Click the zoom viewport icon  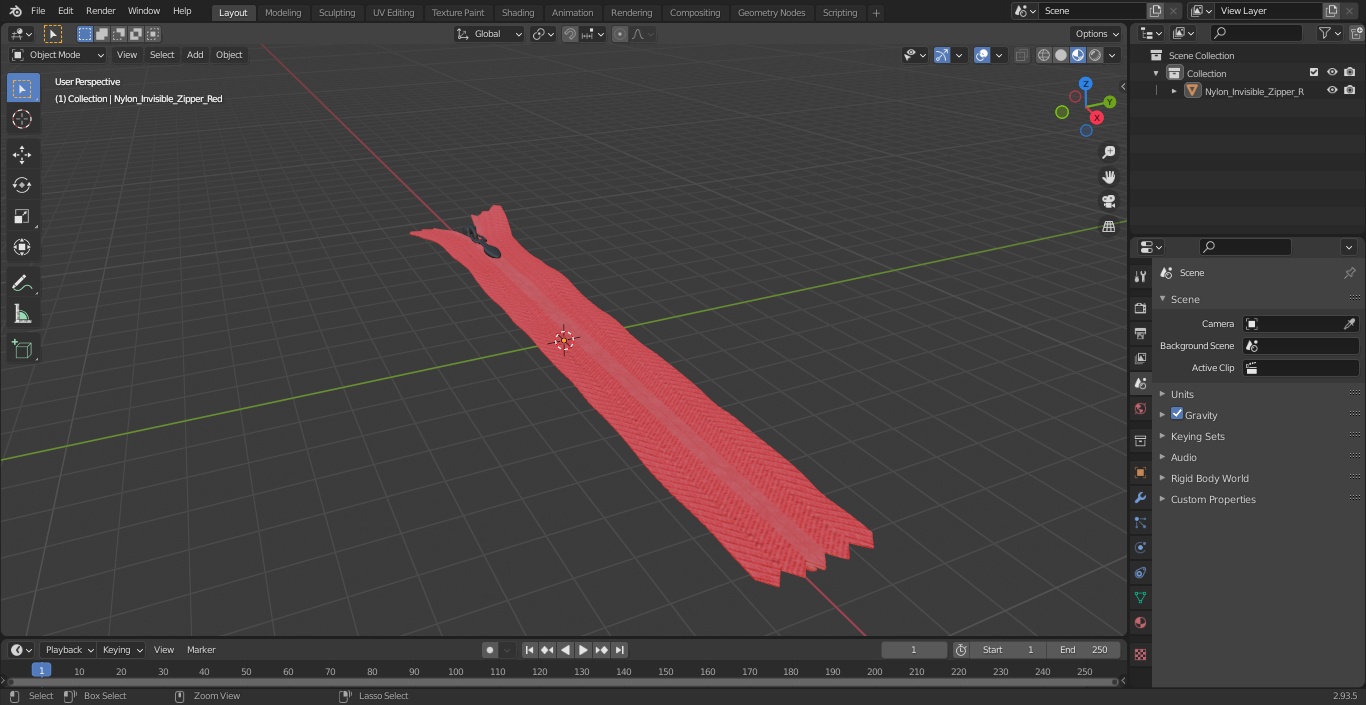pos(1109,152)
